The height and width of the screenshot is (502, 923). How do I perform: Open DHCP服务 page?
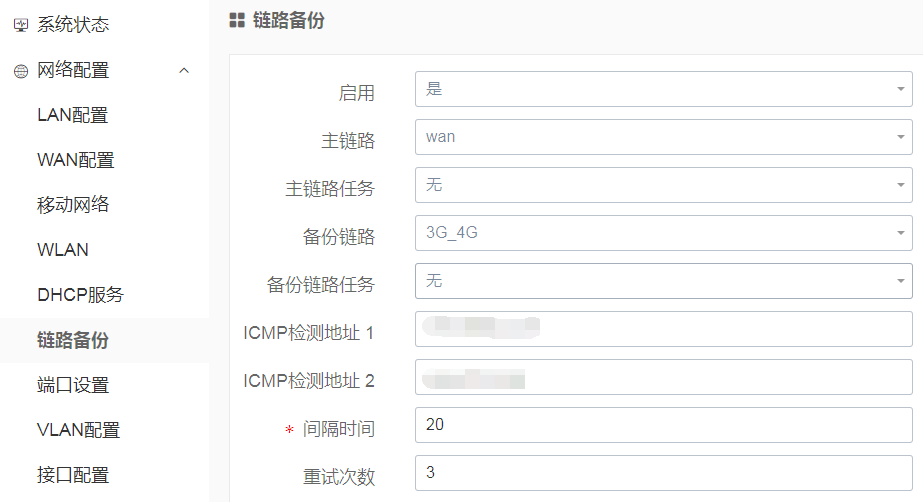point(80,295)
